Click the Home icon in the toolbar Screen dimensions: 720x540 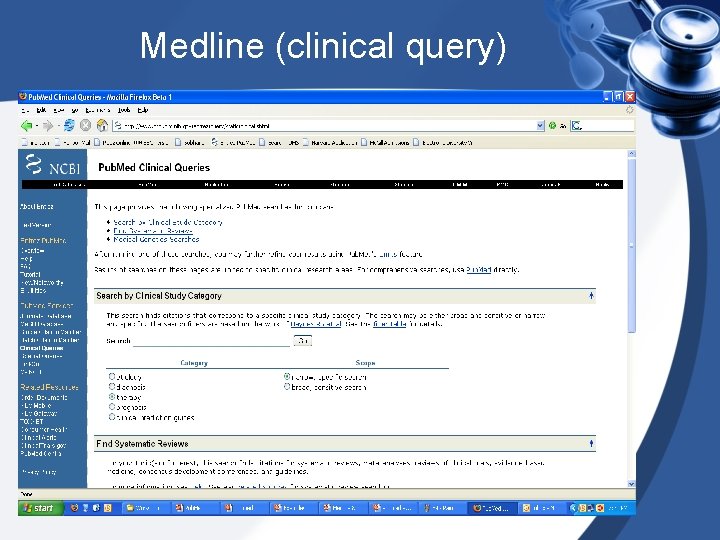click(102, 125)
